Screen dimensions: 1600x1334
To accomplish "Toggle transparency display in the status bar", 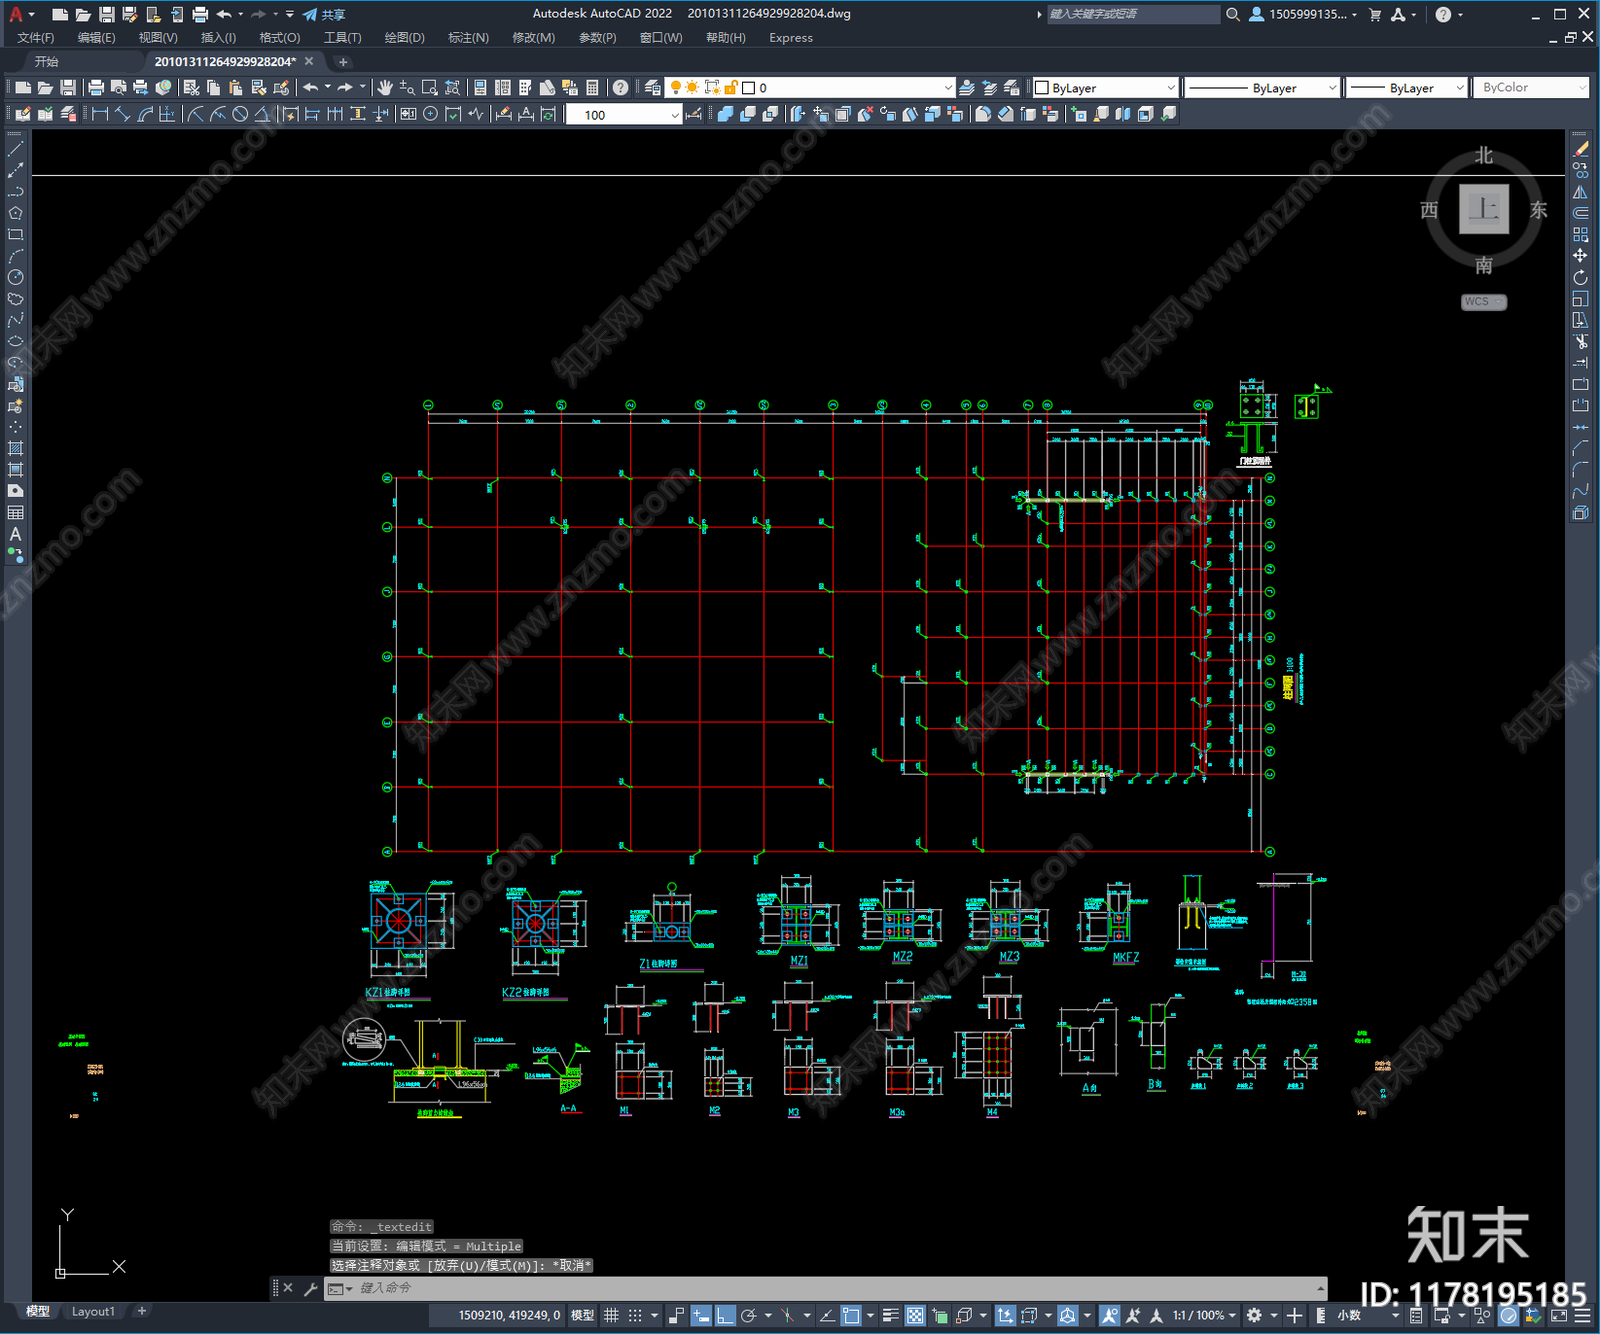I will 915,1315.
